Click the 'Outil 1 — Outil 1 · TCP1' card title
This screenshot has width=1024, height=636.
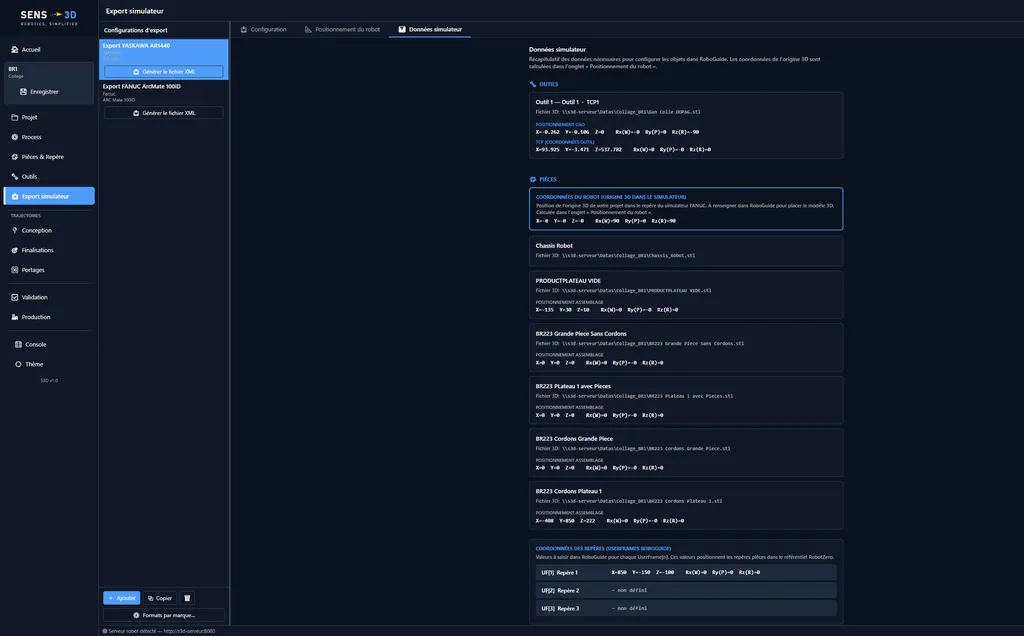pyautogui.click(x=567, y=102)
